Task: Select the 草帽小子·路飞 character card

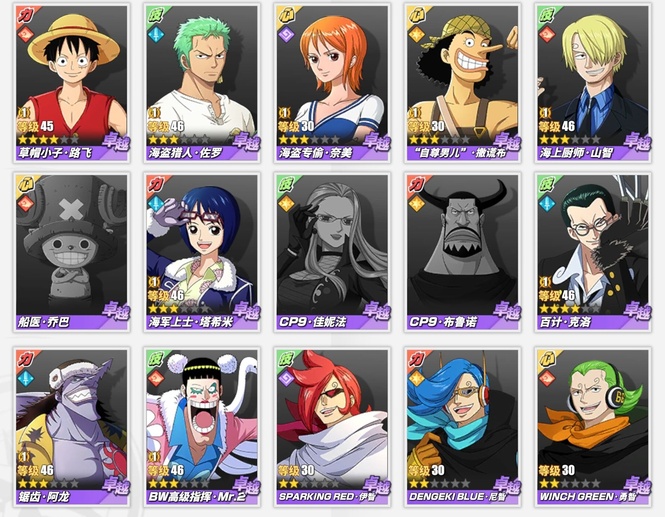Action: (x=72, y=83)
